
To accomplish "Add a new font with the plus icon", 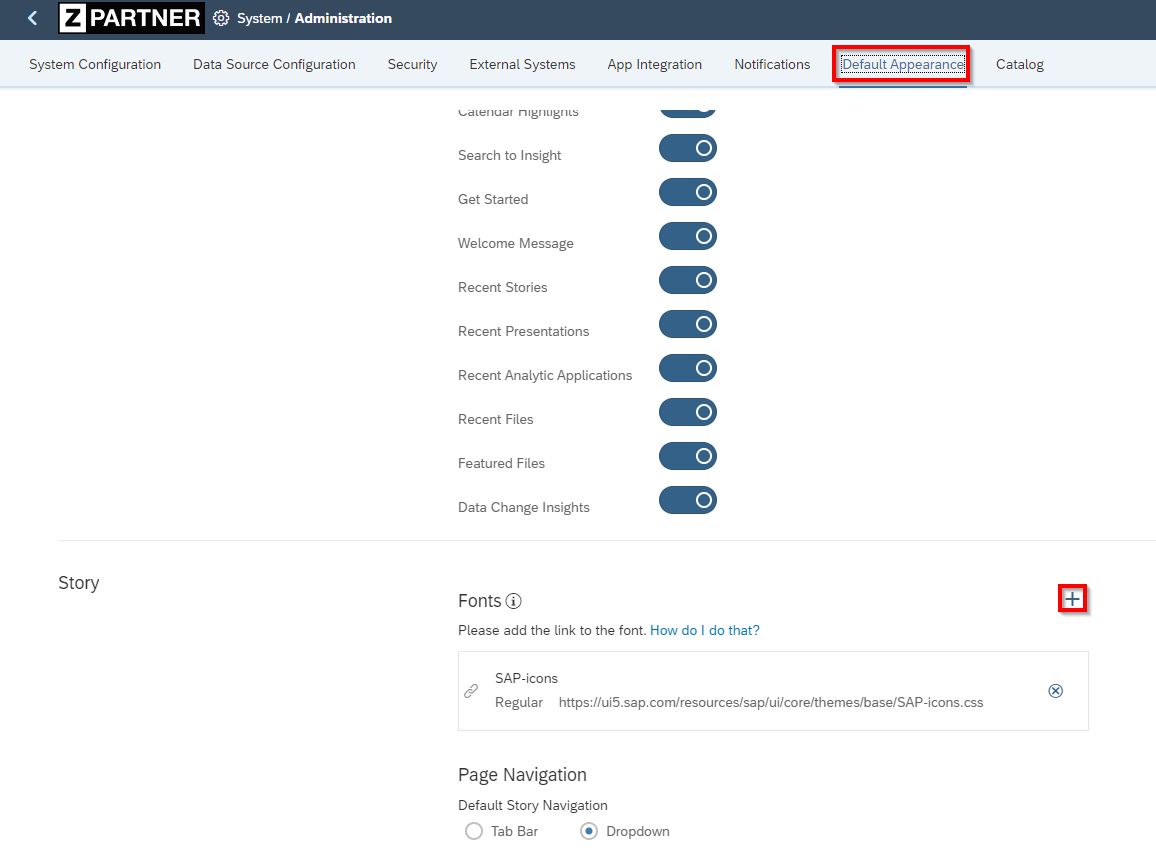I will (x=1071, y=598).
